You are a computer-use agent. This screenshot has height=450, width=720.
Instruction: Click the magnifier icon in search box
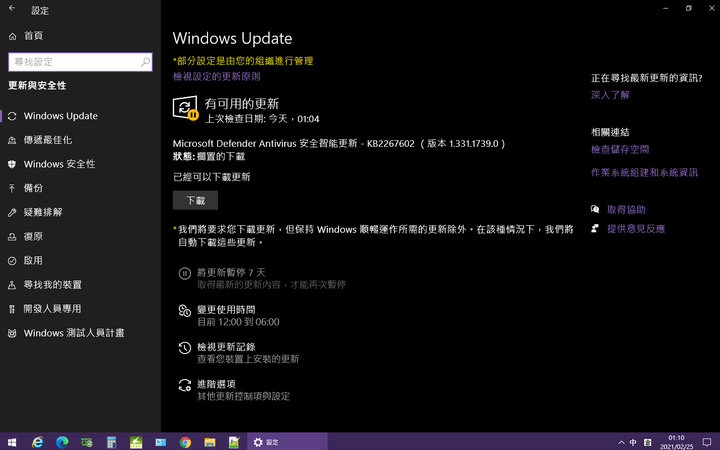[145, 62]
